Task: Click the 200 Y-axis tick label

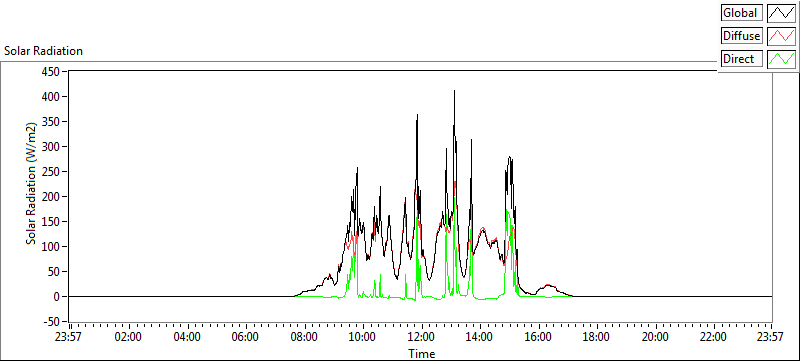Action: click(52, 197)
